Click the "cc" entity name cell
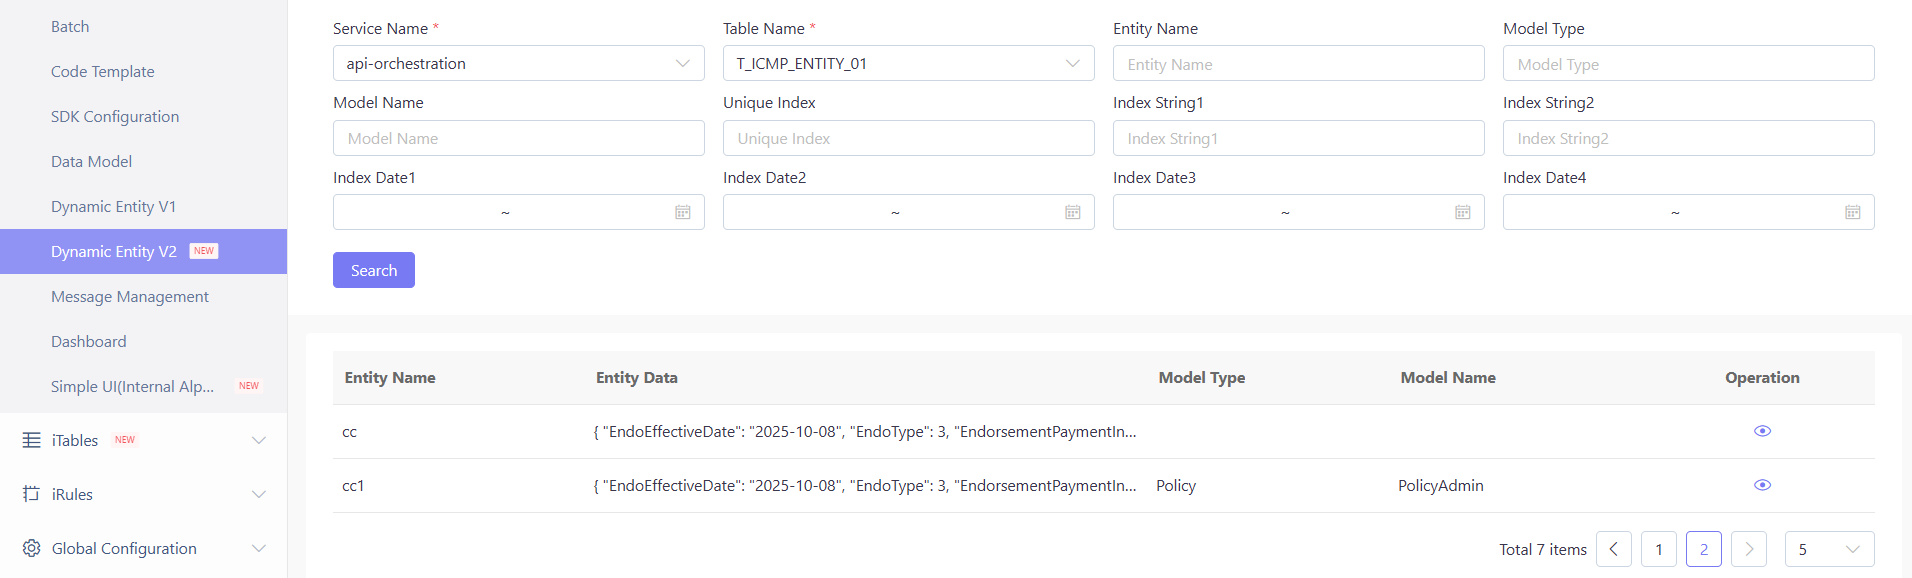Screen dimensions: 1912x578 click(x=350, y=432)
